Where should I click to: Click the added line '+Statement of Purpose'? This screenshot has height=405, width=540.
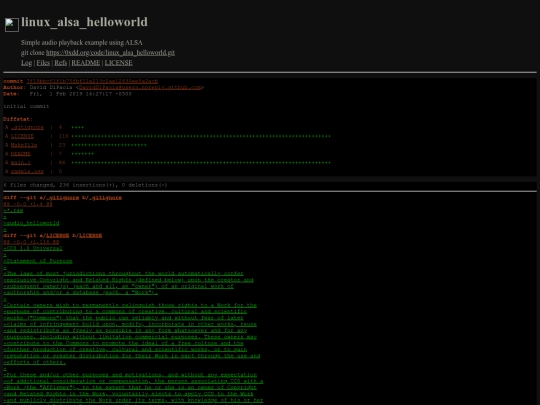[38, 261]
